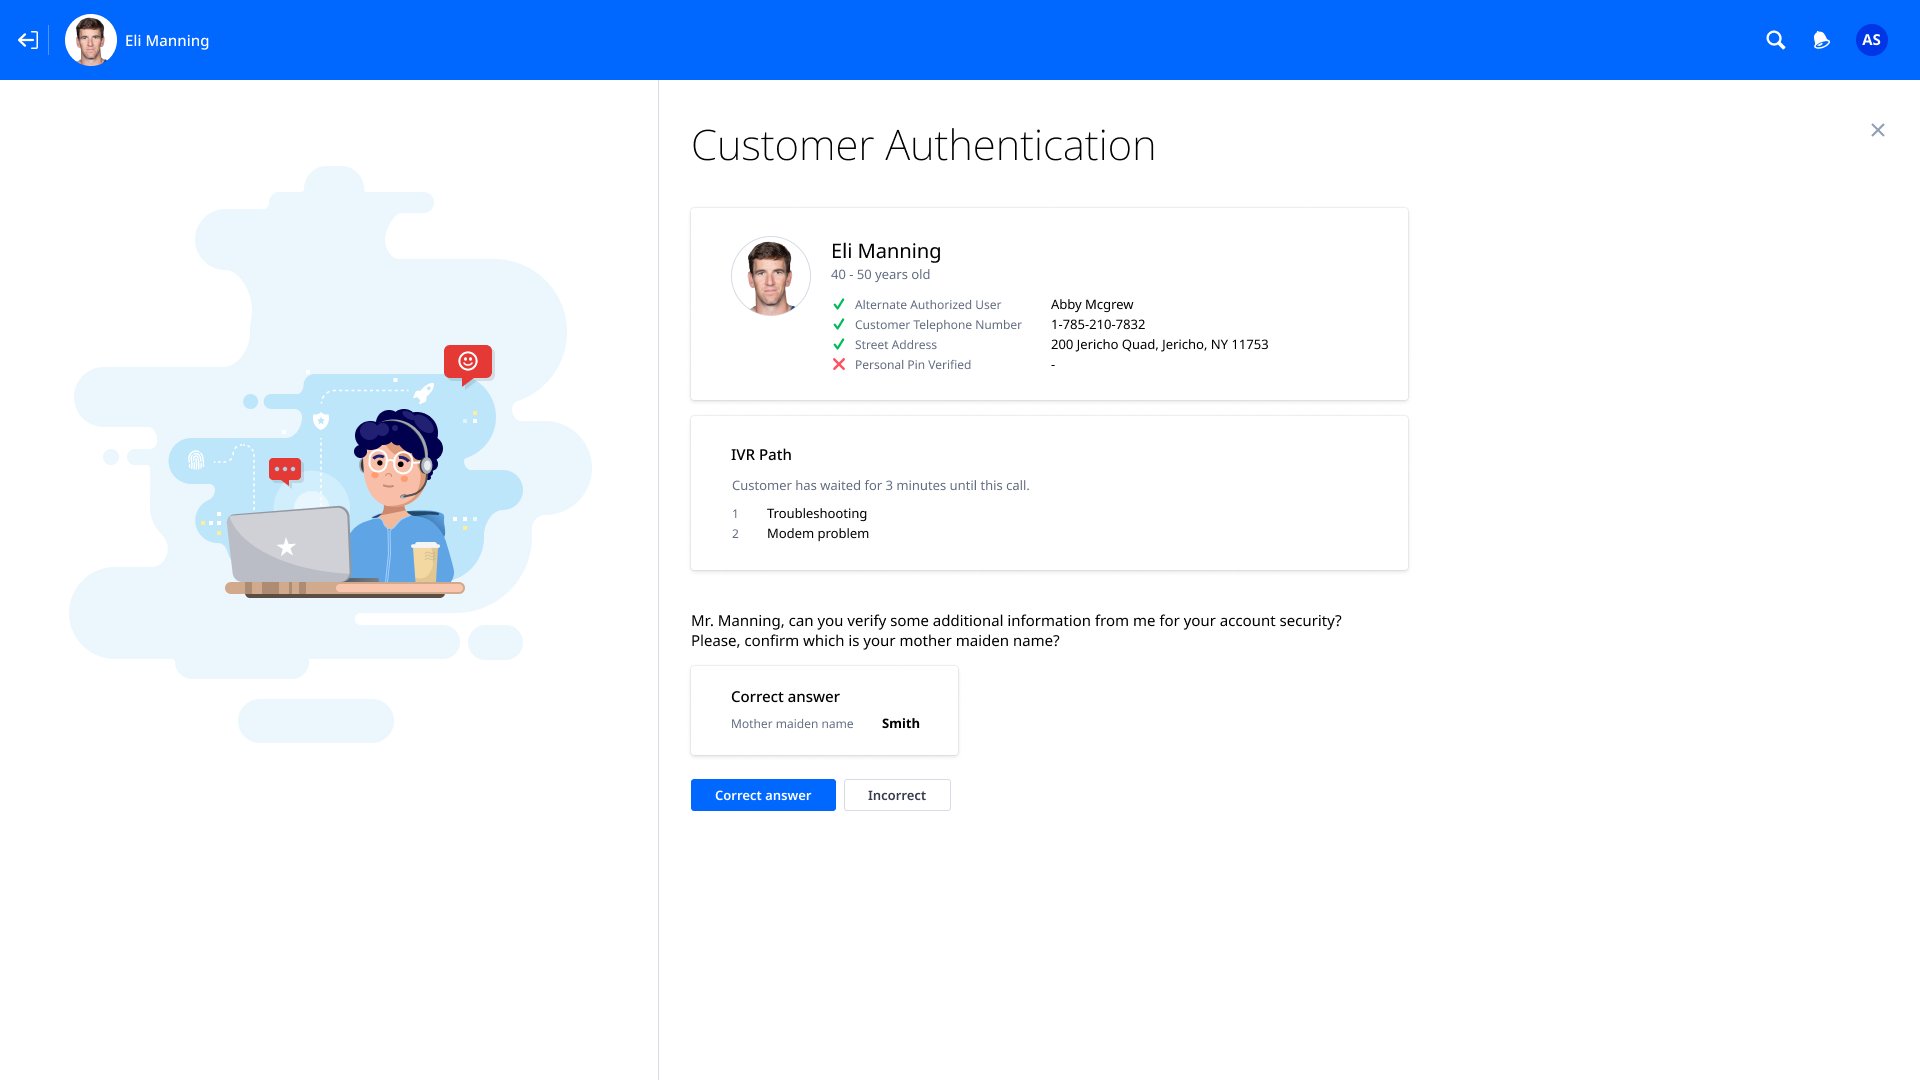Open the AS user profile badge
Screen dimensions: 1920x1080
[1871, 40]
